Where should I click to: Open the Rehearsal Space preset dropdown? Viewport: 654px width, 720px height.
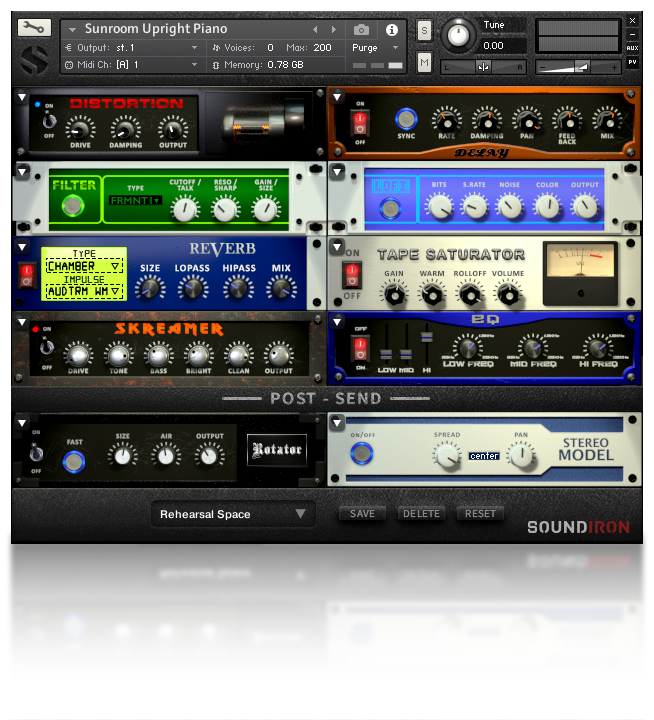[233, 514]
